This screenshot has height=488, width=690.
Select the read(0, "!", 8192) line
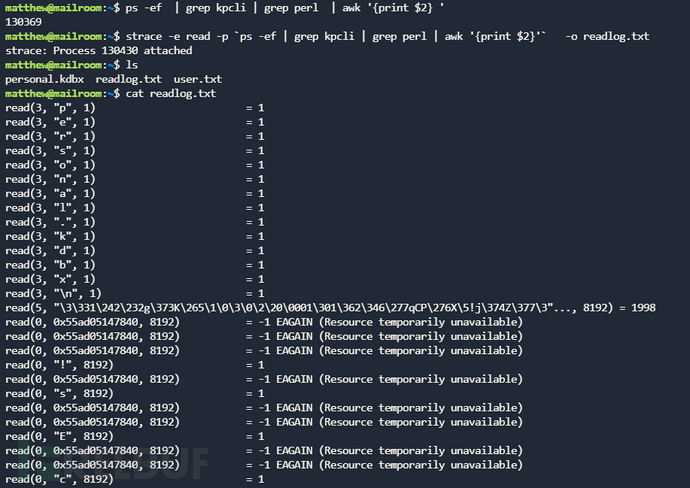click(x=58, y=365)
